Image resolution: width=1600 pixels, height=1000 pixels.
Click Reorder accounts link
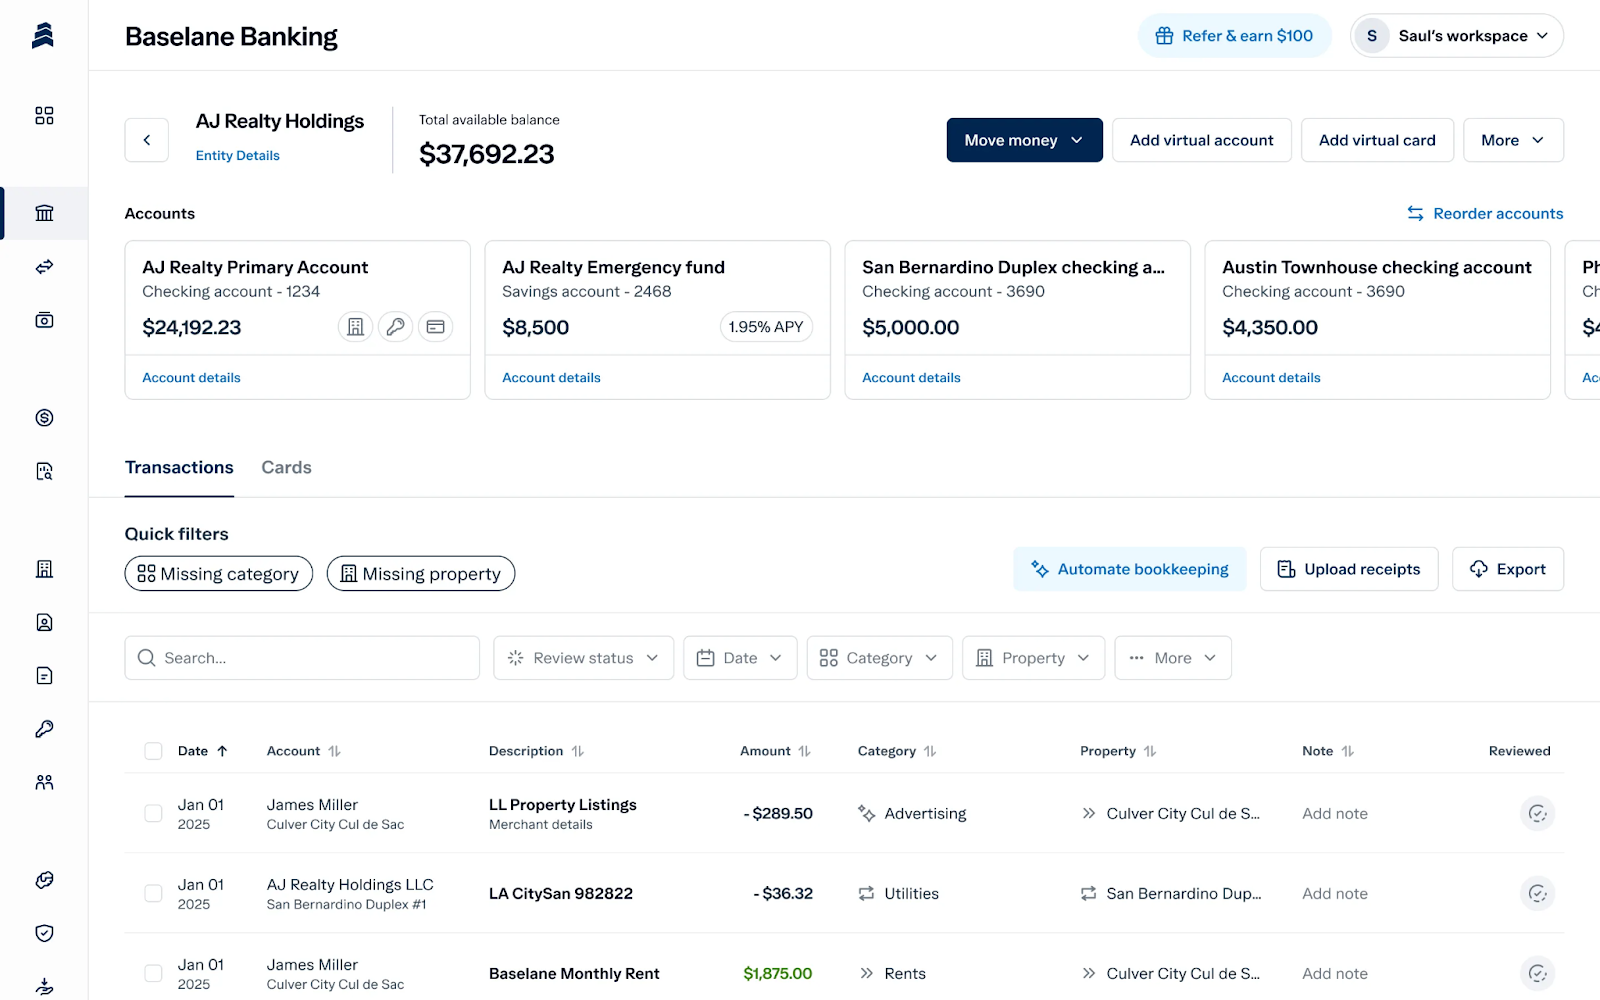(1485, 214)
